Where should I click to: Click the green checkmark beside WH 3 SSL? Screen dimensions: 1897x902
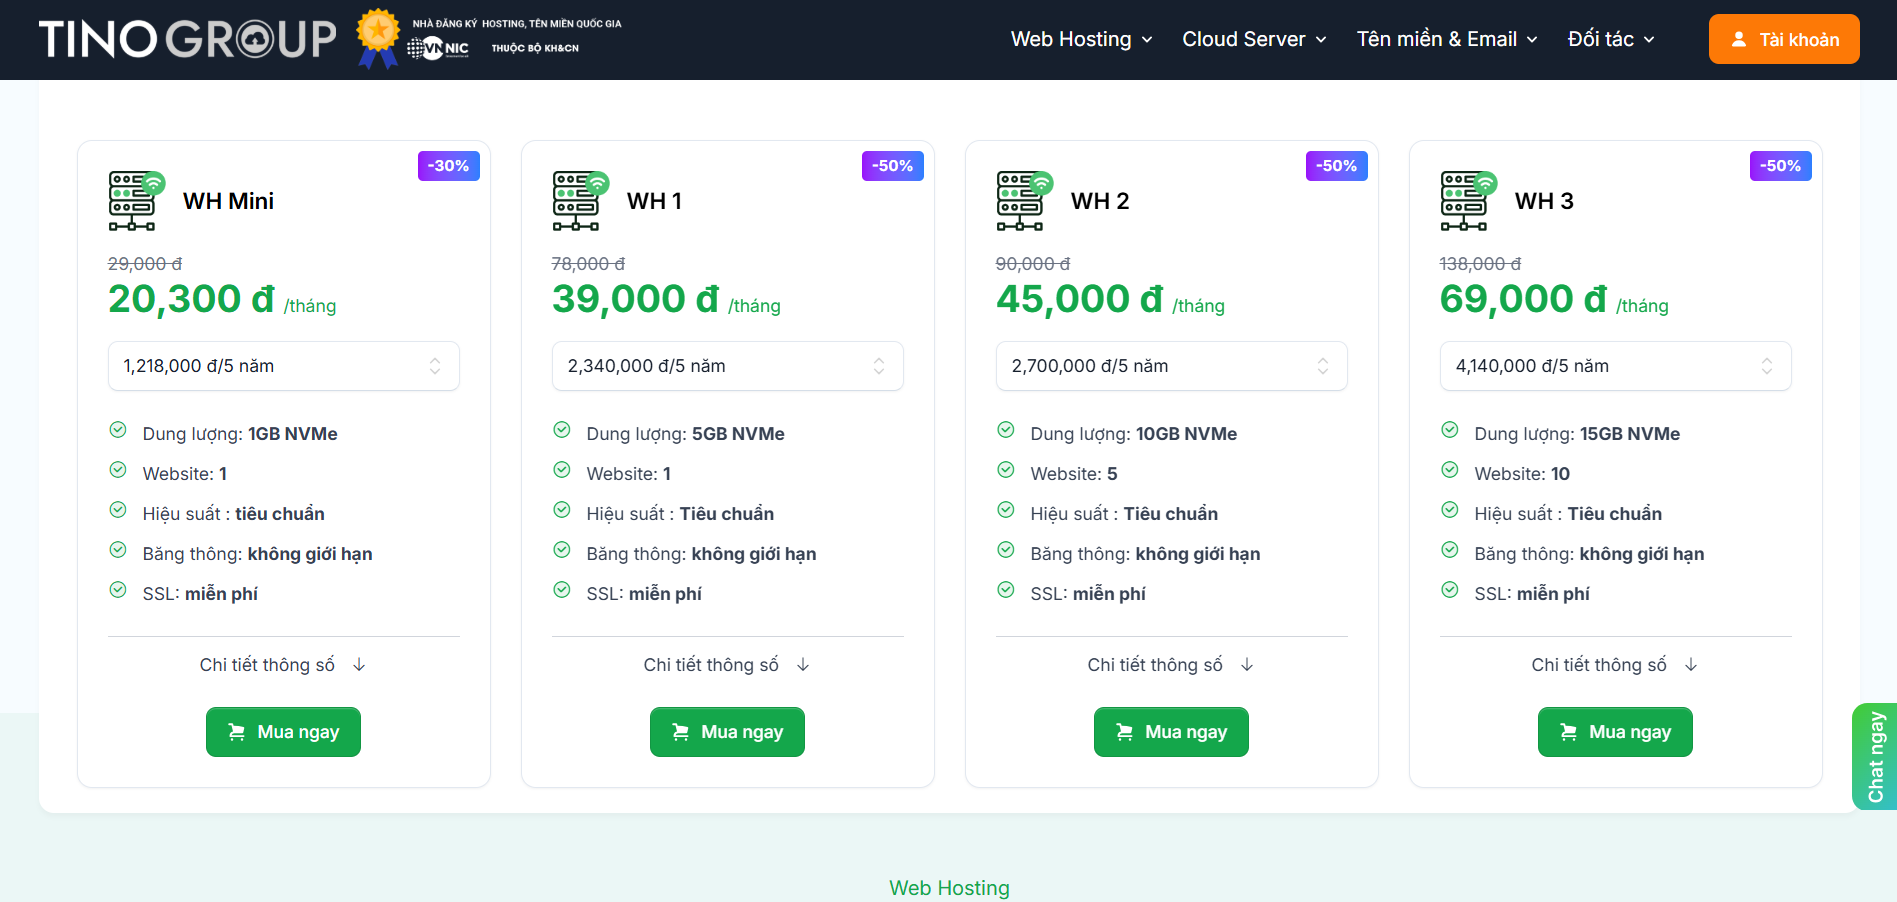[x=1449, y=590]
